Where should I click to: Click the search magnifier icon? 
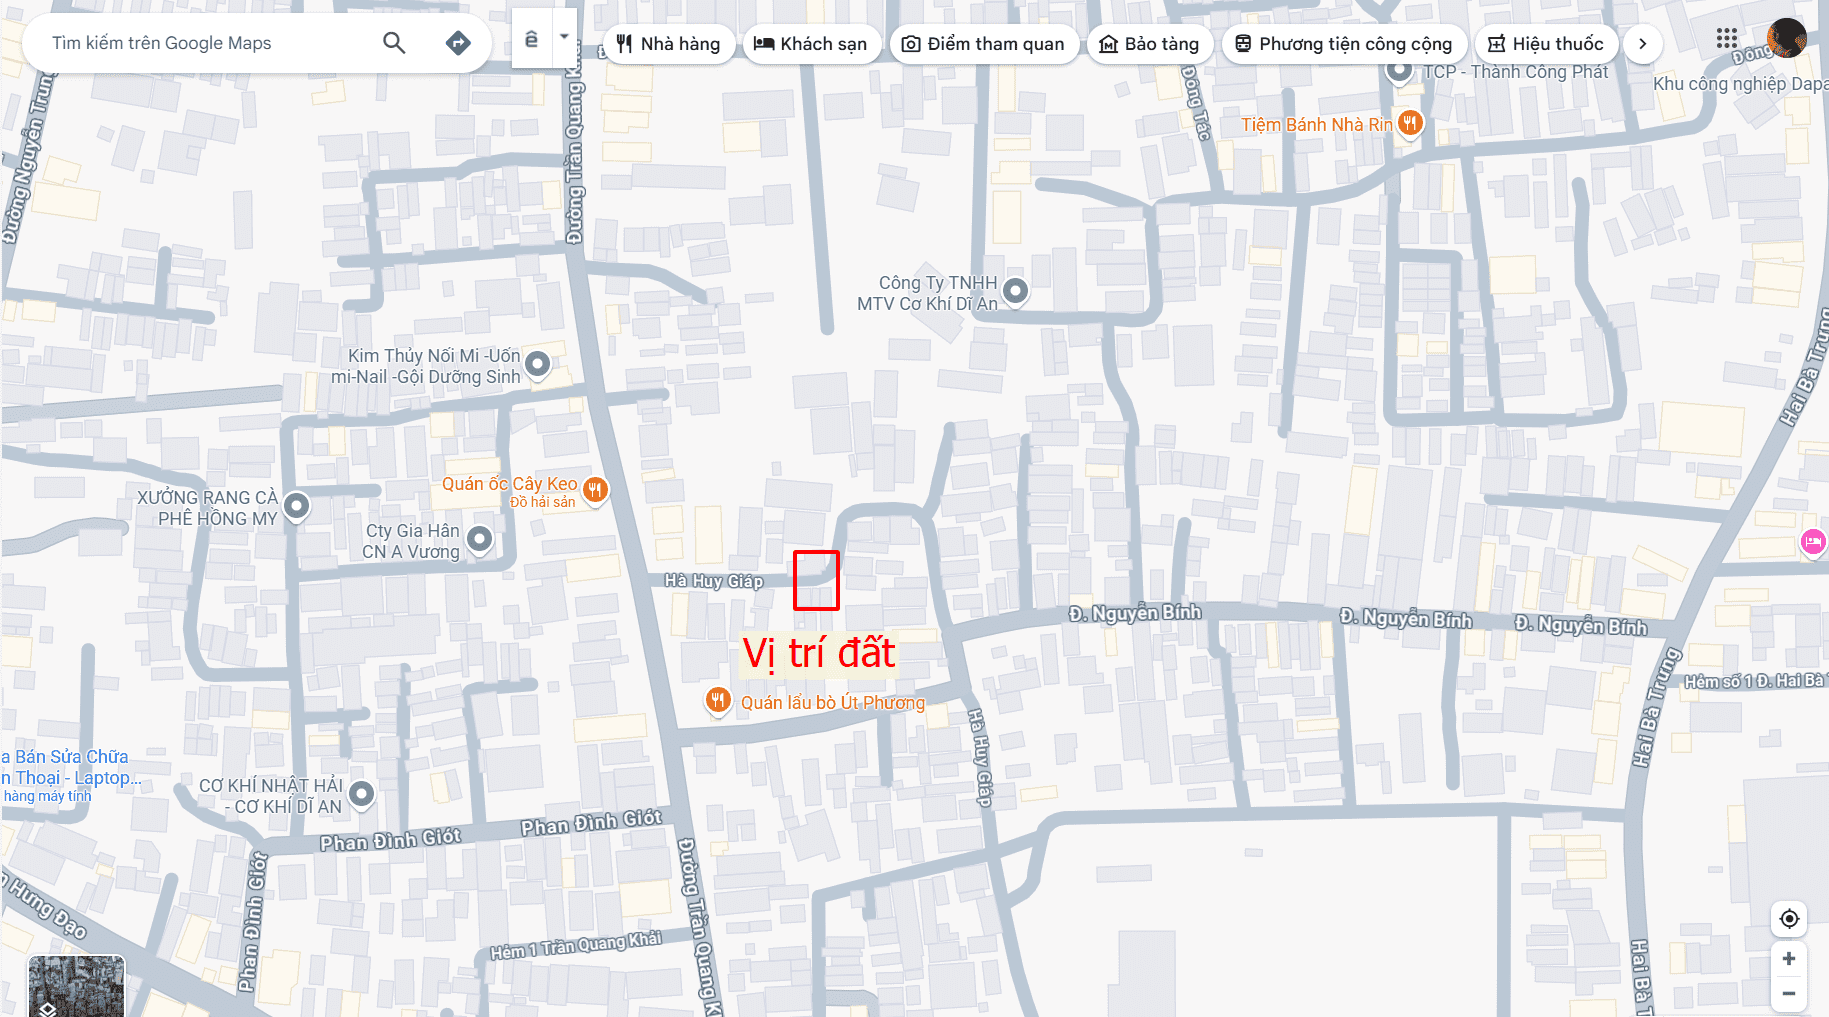tap(394, 43)
